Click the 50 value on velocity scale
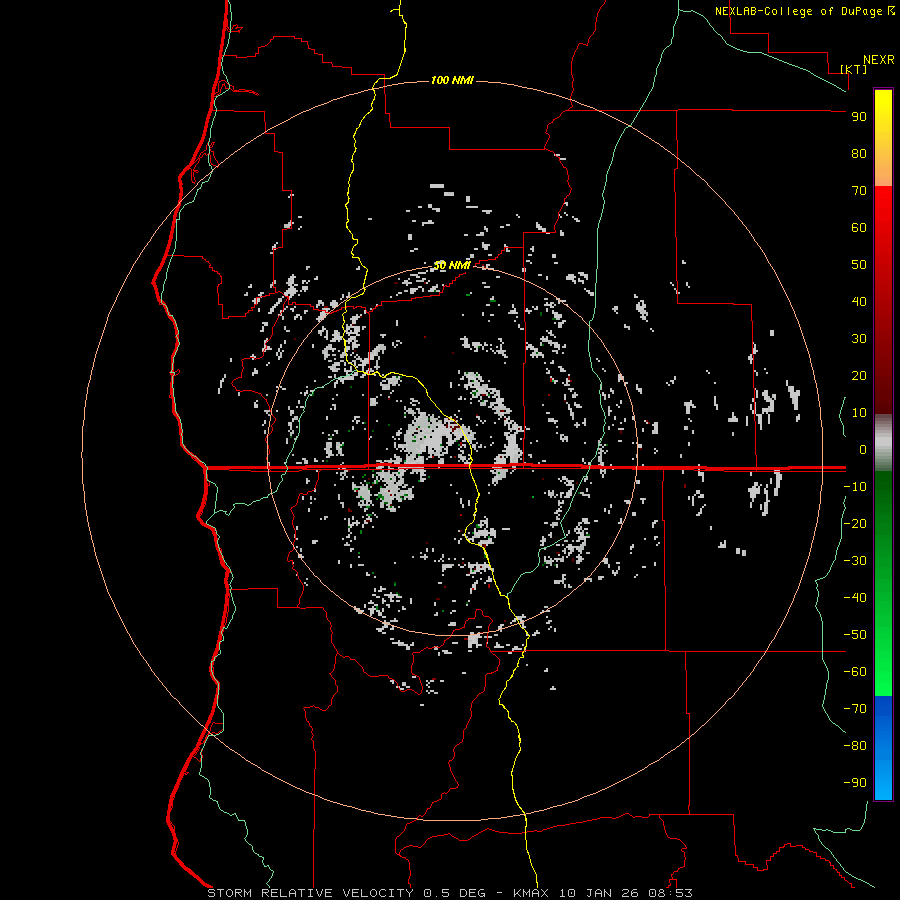Screen dimensions: 900x900 (859, 265)
